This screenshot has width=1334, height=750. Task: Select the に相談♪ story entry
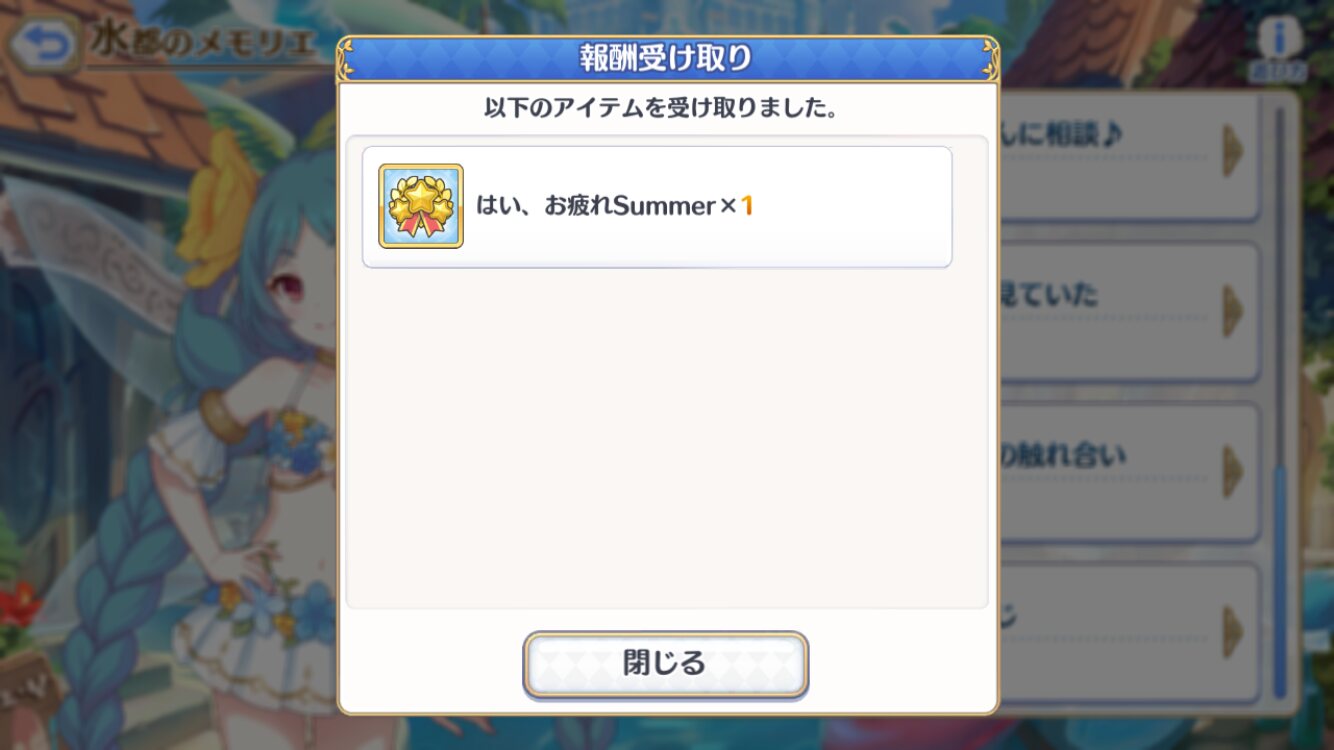click(x=1130, y=152)
